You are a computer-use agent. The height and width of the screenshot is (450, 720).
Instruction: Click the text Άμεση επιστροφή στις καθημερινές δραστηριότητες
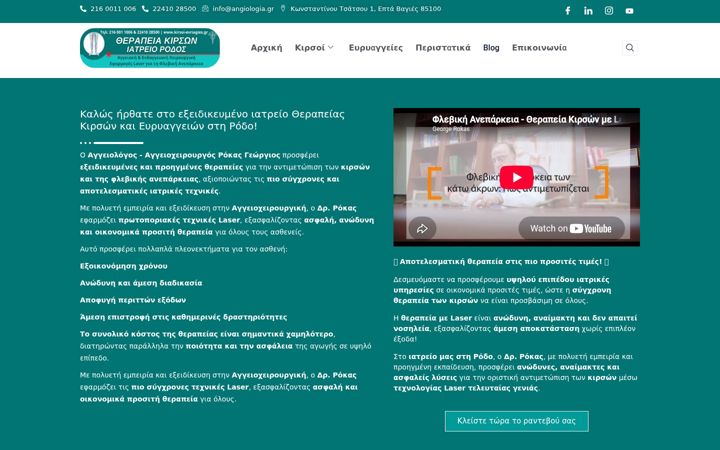coord(183,317)
